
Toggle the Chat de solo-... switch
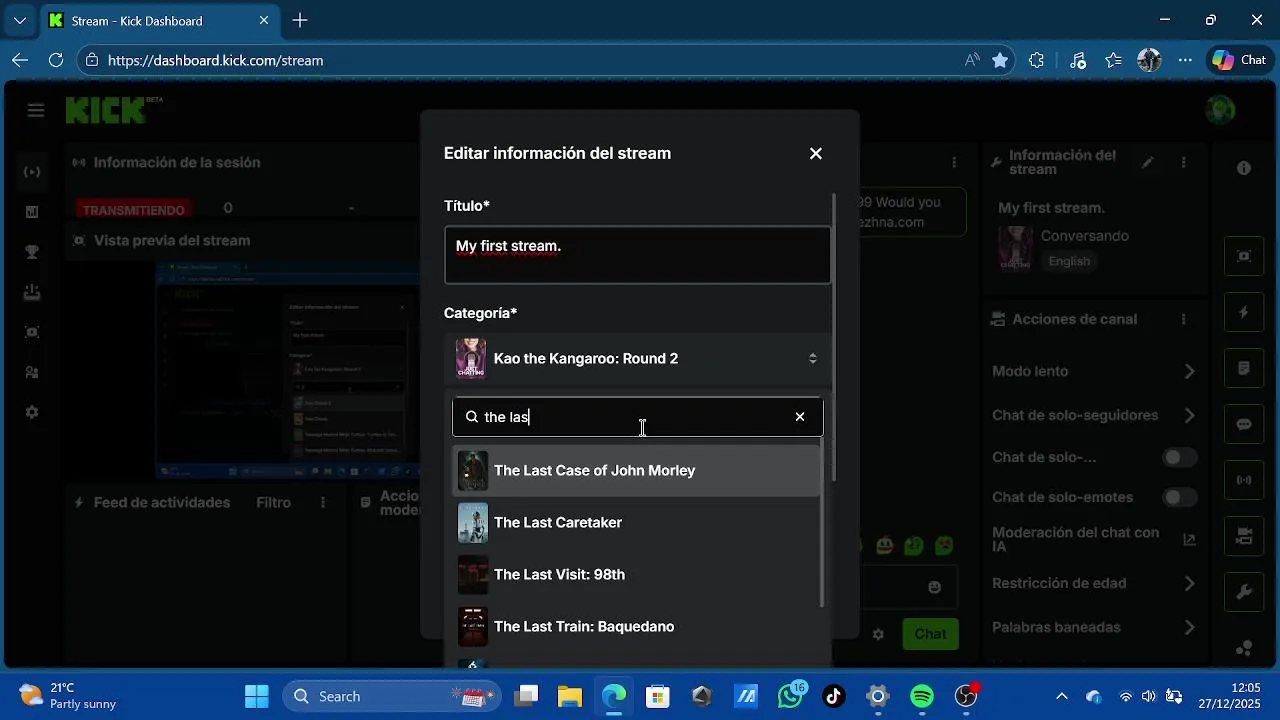point(1180,457)
